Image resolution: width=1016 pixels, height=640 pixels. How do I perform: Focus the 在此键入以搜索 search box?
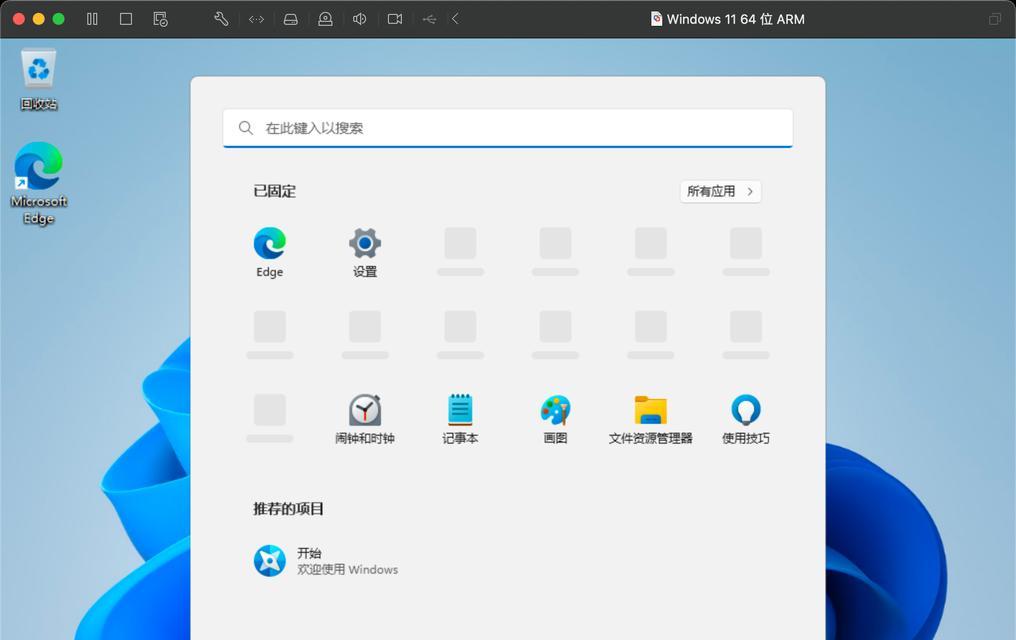(508, 128)
